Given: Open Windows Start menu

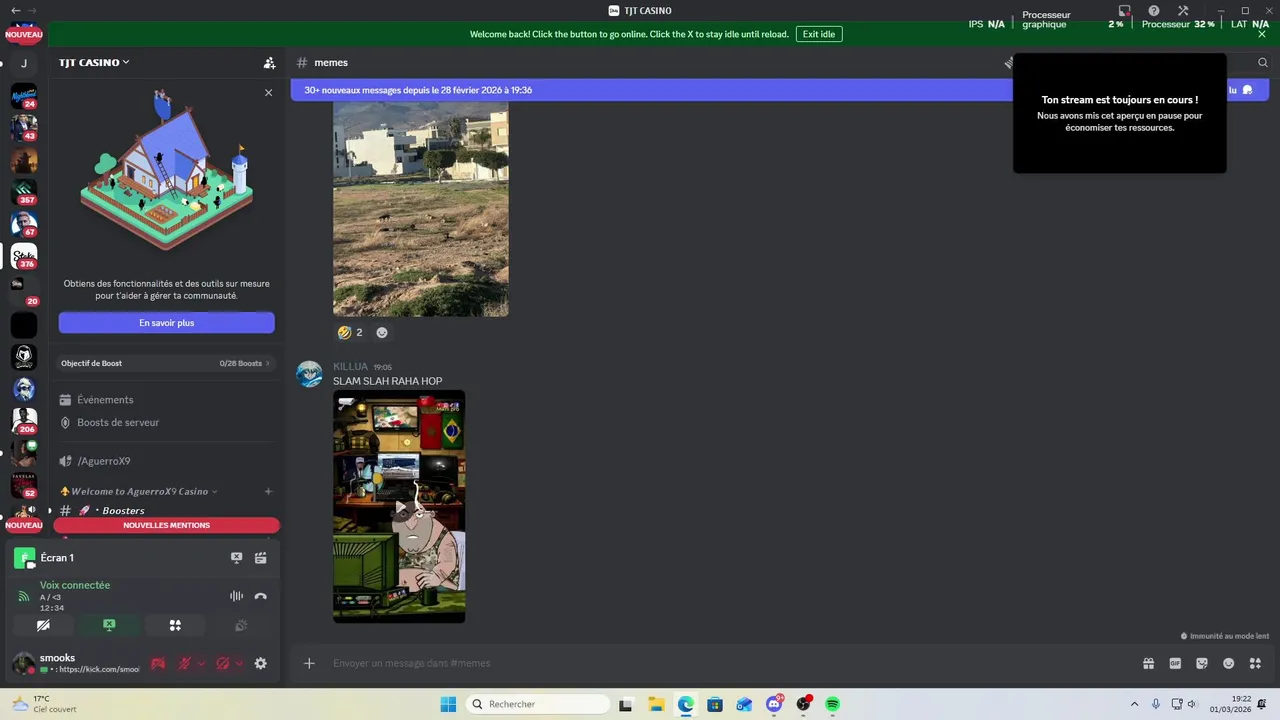Looking at the screenshot, I should (x=448, y=704).
